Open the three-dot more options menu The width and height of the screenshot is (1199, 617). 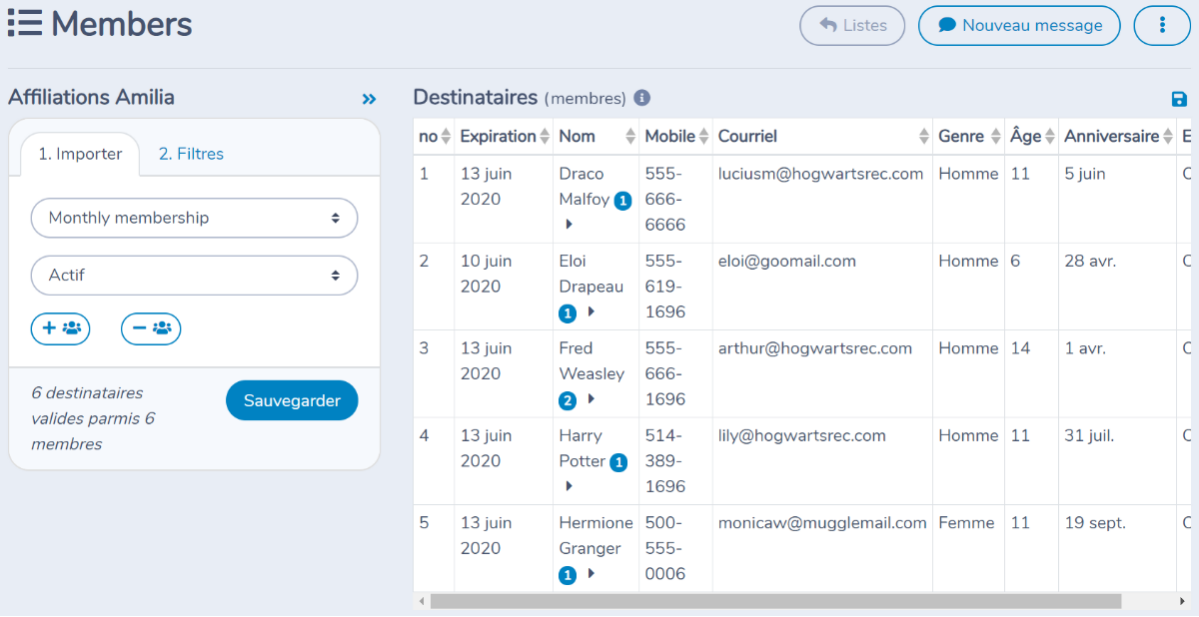tap(1162, 25)
